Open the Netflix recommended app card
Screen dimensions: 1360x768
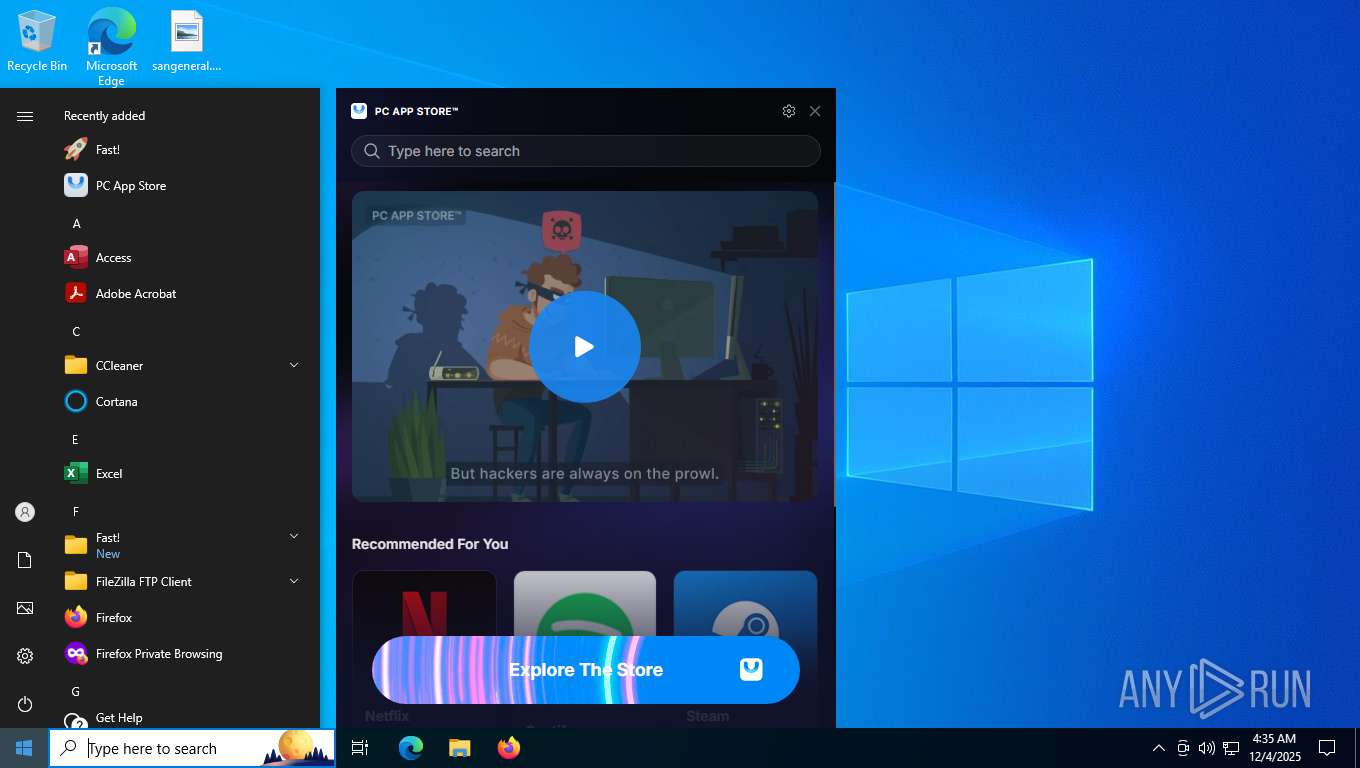click(x=424, y=648)
